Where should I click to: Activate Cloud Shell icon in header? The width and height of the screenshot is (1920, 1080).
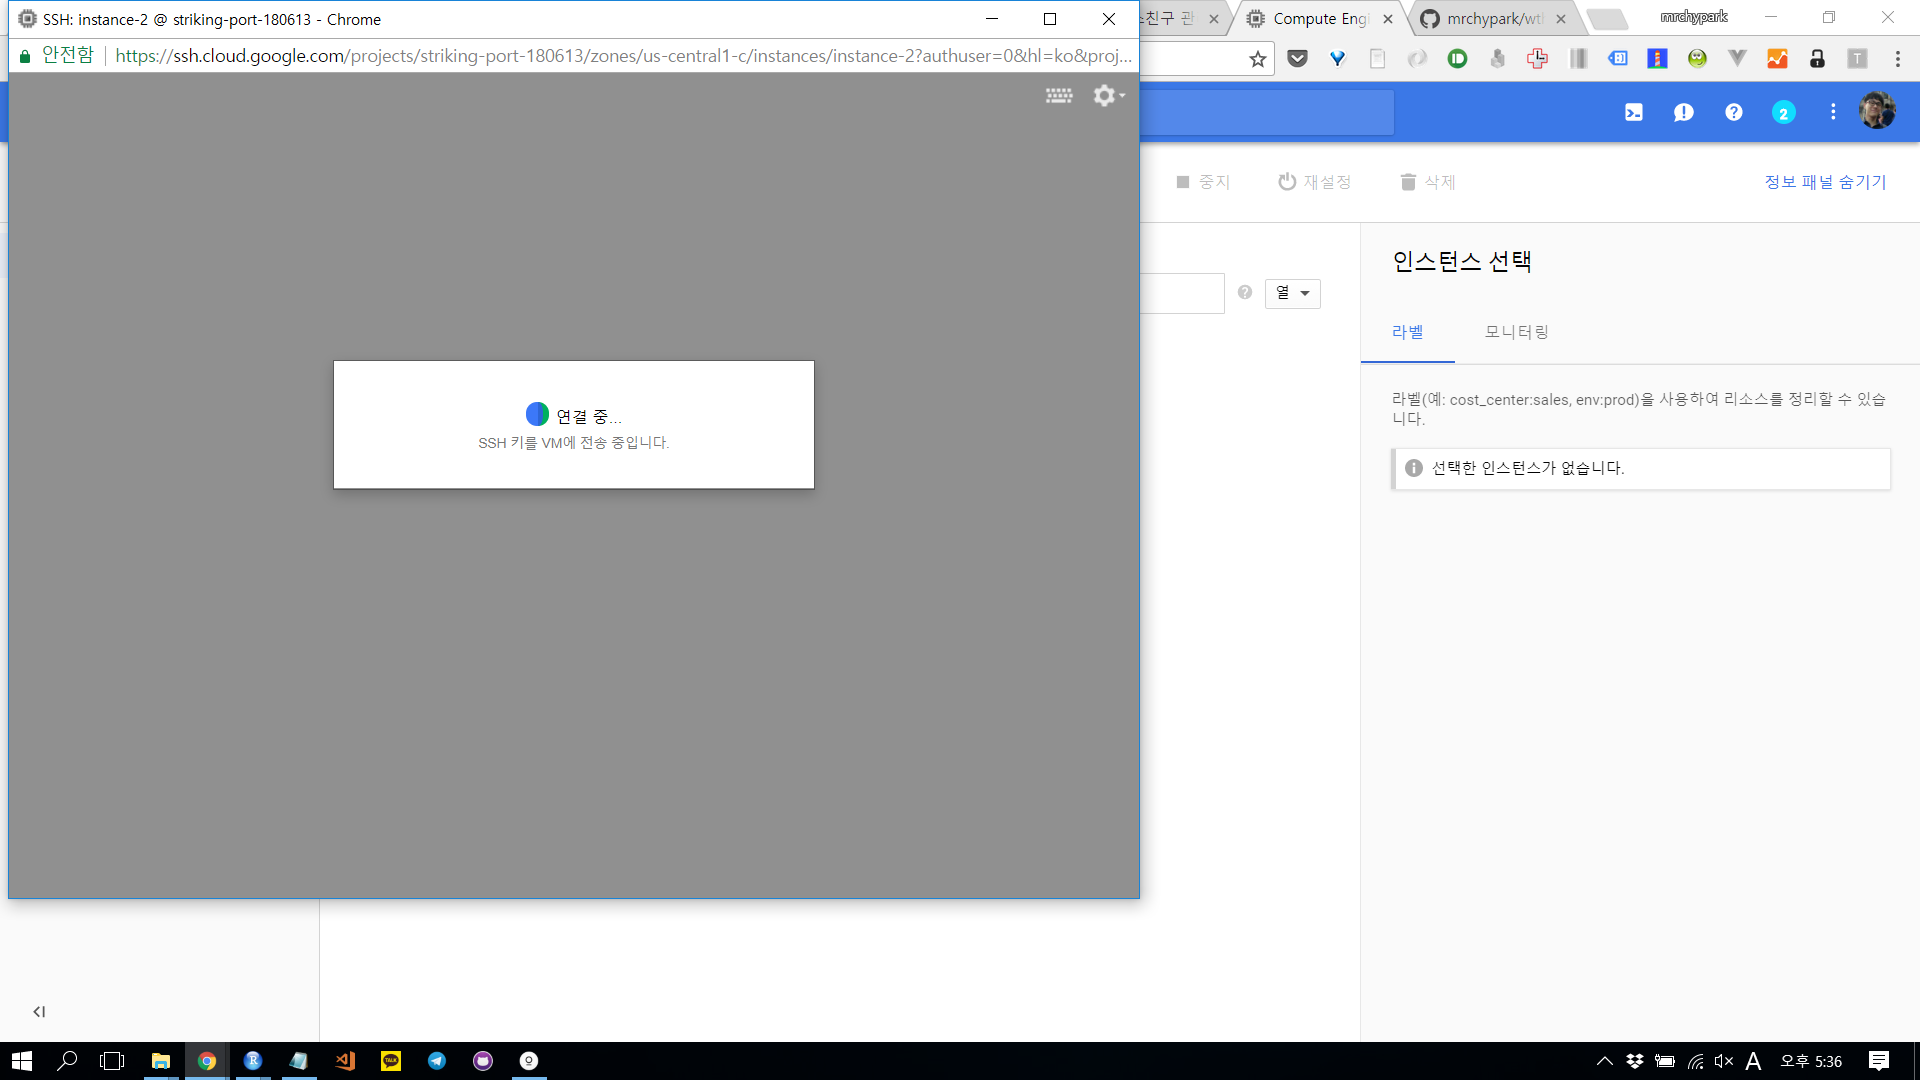1634,113
